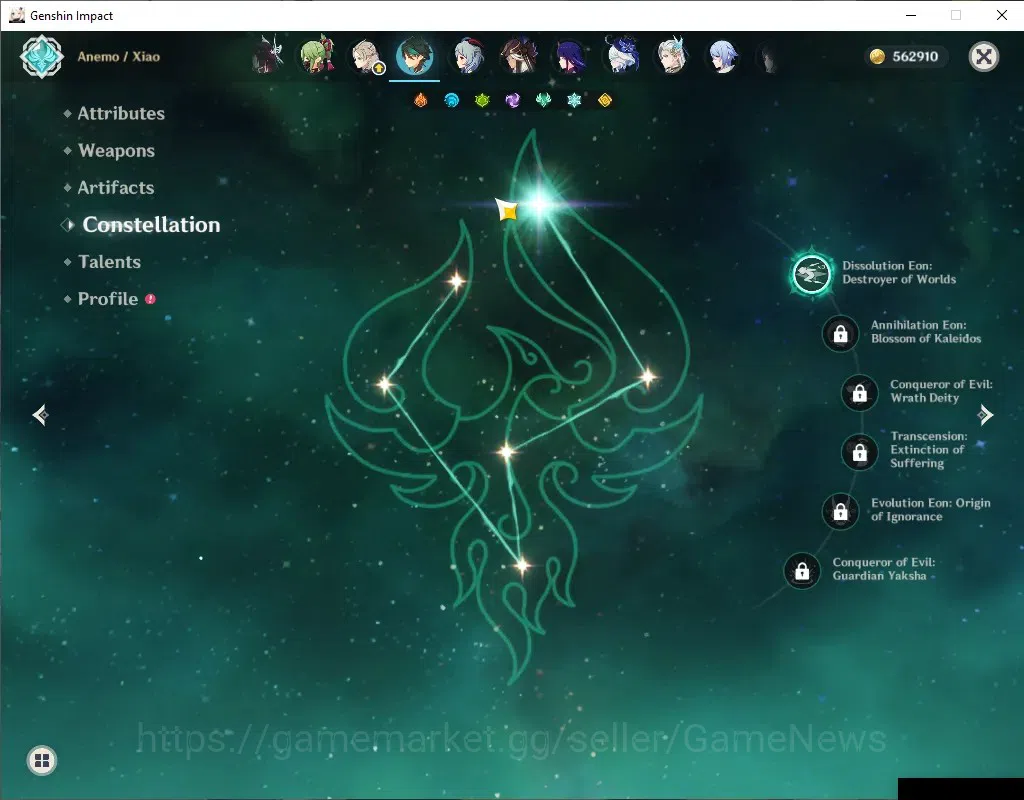Filter characters by Pyro element
The height and width of the screenshot is (800, 1024).
coord(421,100)
